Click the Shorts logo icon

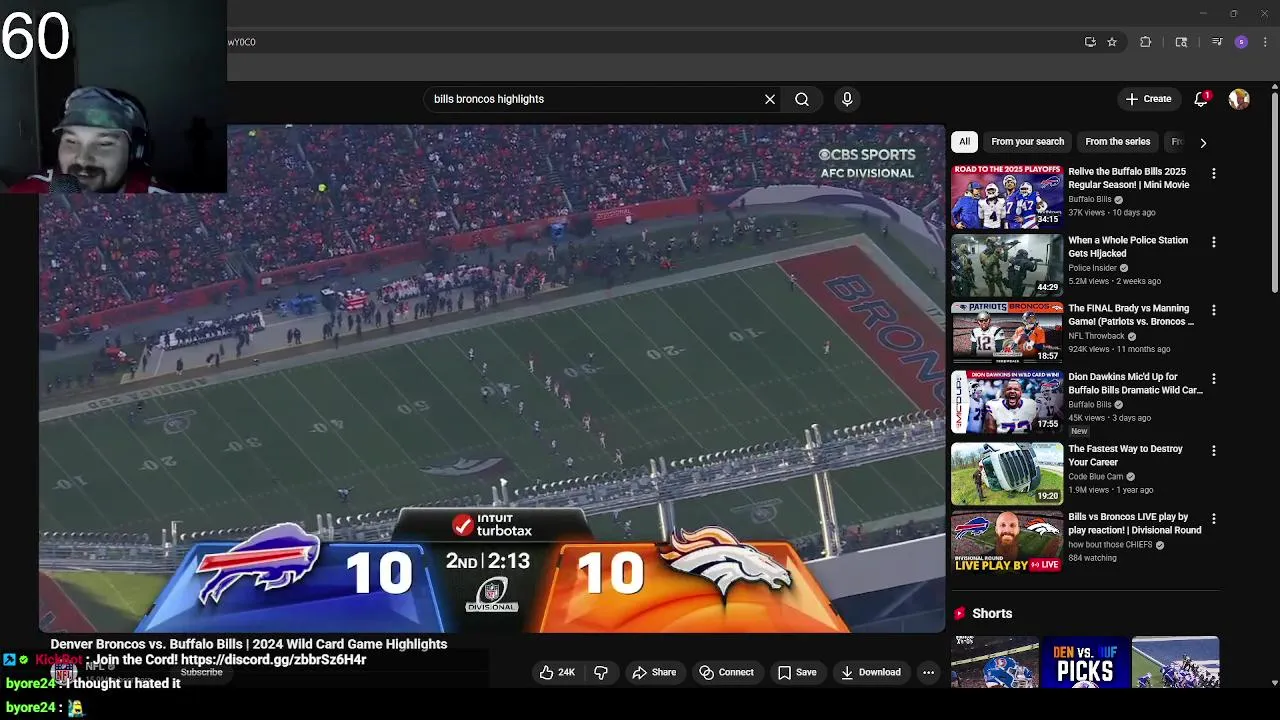click(960, 613)
